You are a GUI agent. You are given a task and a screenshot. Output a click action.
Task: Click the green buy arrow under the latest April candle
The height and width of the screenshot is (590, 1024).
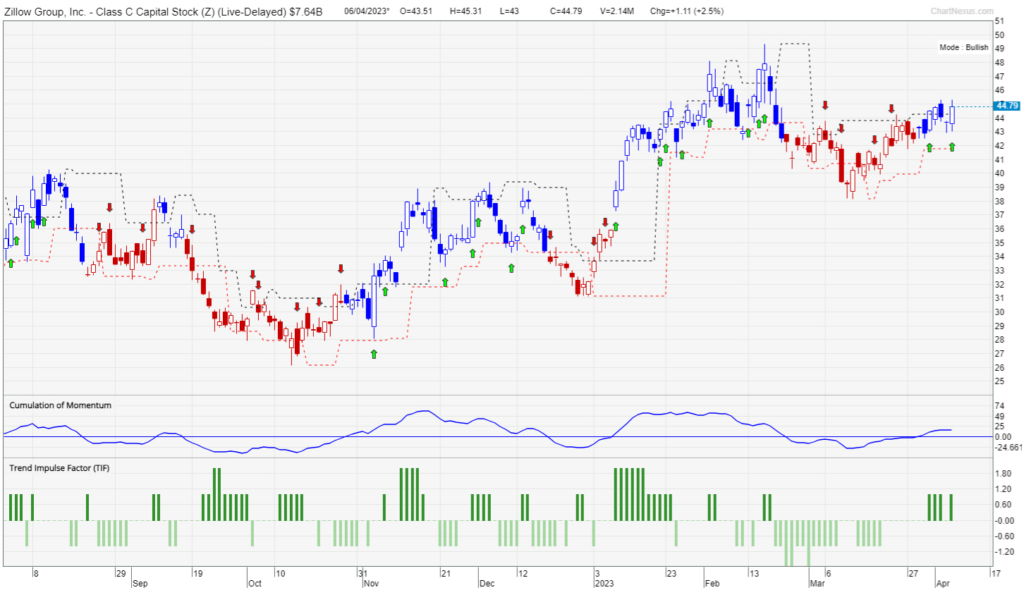click(x=952, y=148)
